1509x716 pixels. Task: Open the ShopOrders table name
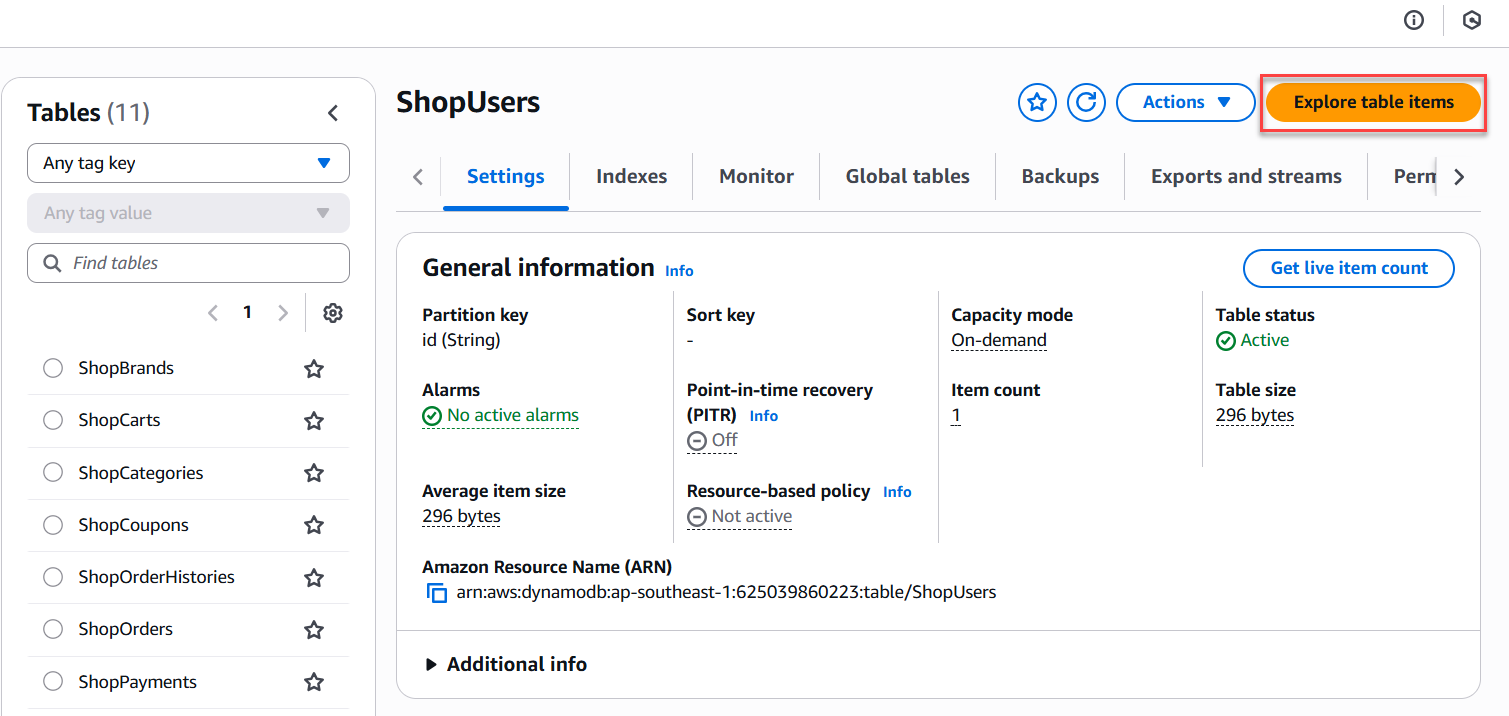coord(125,629)
